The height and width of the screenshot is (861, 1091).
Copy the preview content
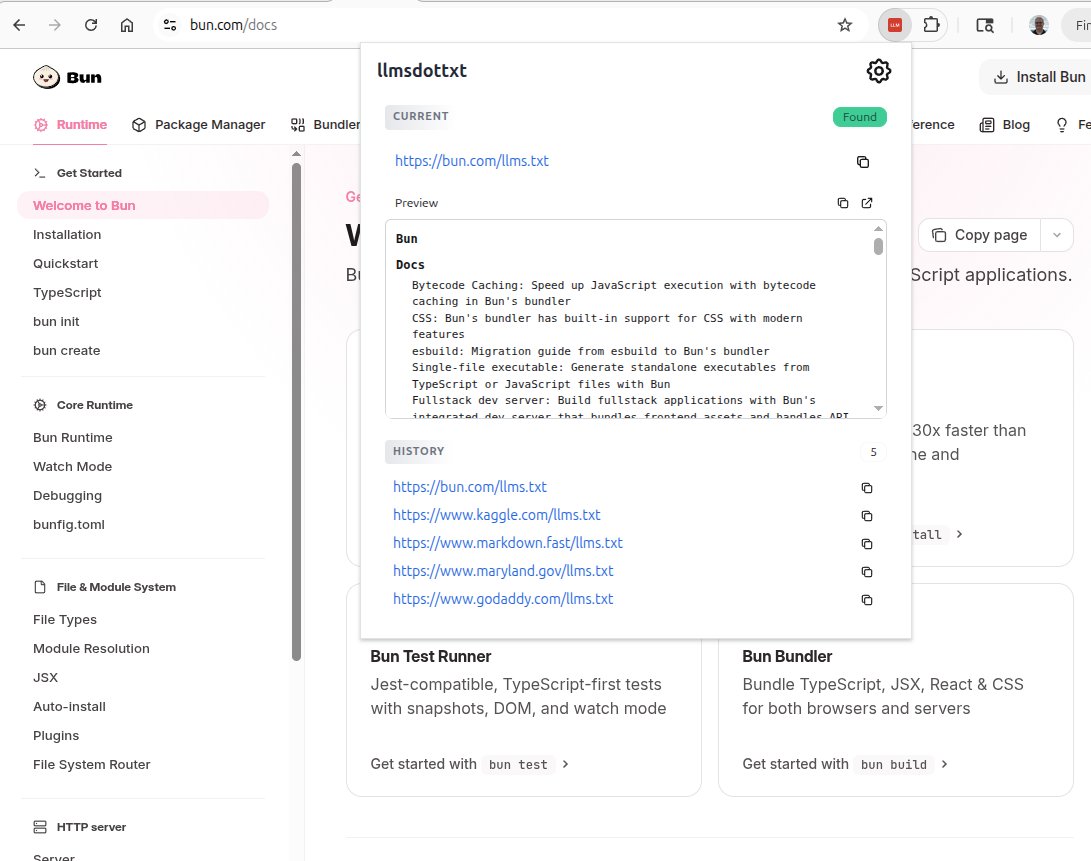click(x=843, y=203)
